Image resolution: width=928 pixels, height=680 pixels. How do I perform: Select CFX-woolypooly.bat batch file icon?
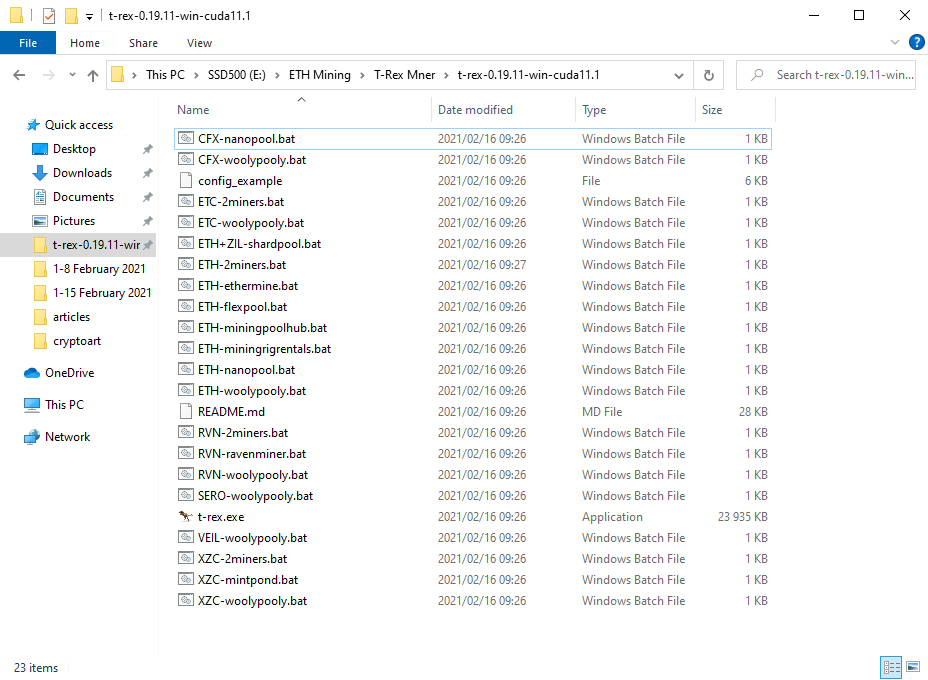click(186, 159)
